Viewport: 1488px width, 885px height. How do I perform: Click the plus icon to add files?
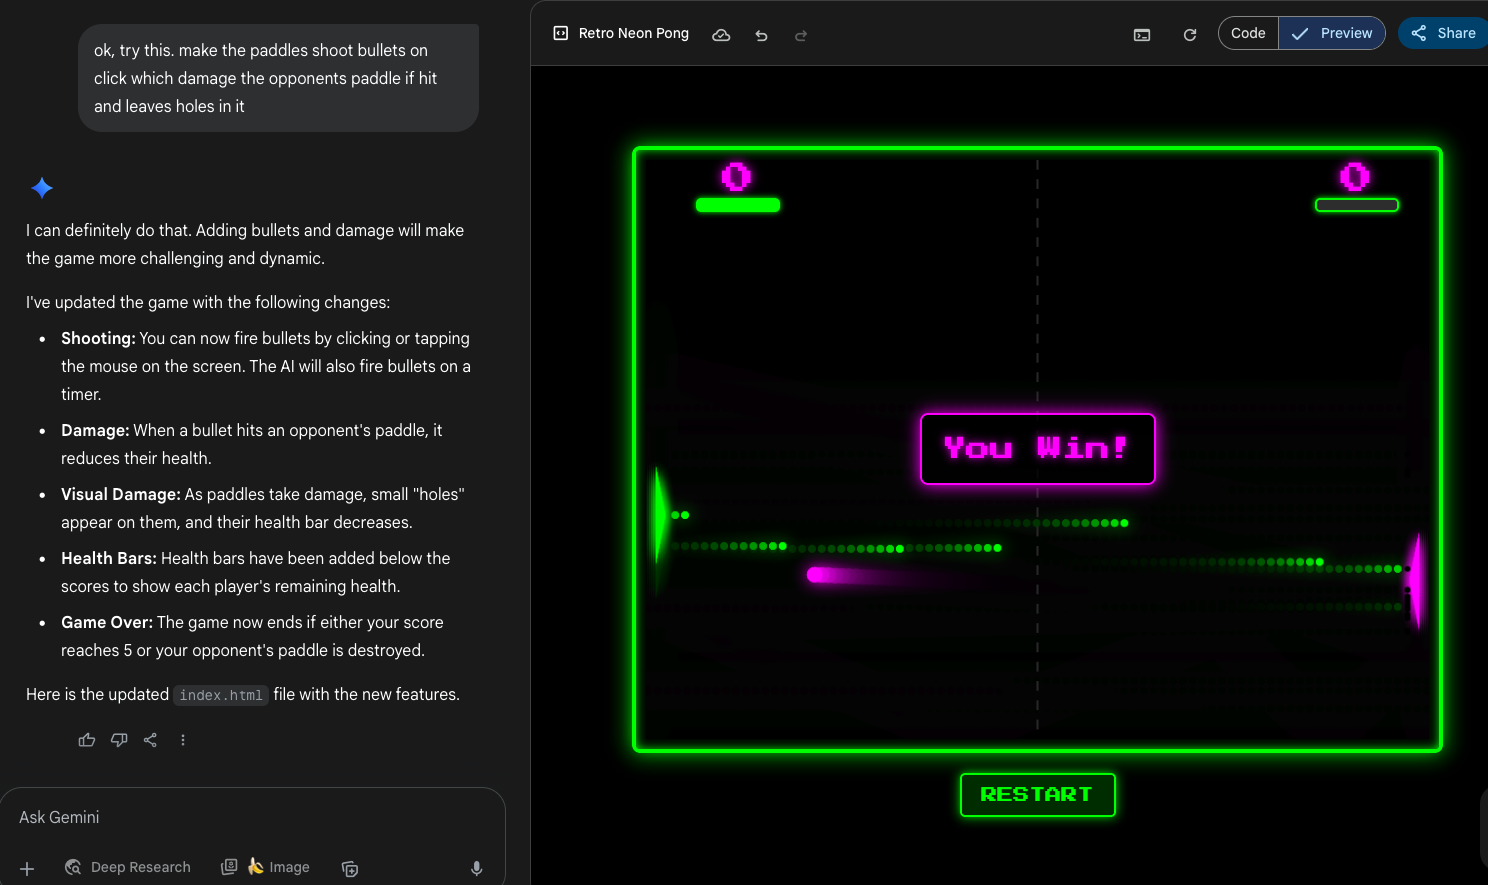click(27, 868)
